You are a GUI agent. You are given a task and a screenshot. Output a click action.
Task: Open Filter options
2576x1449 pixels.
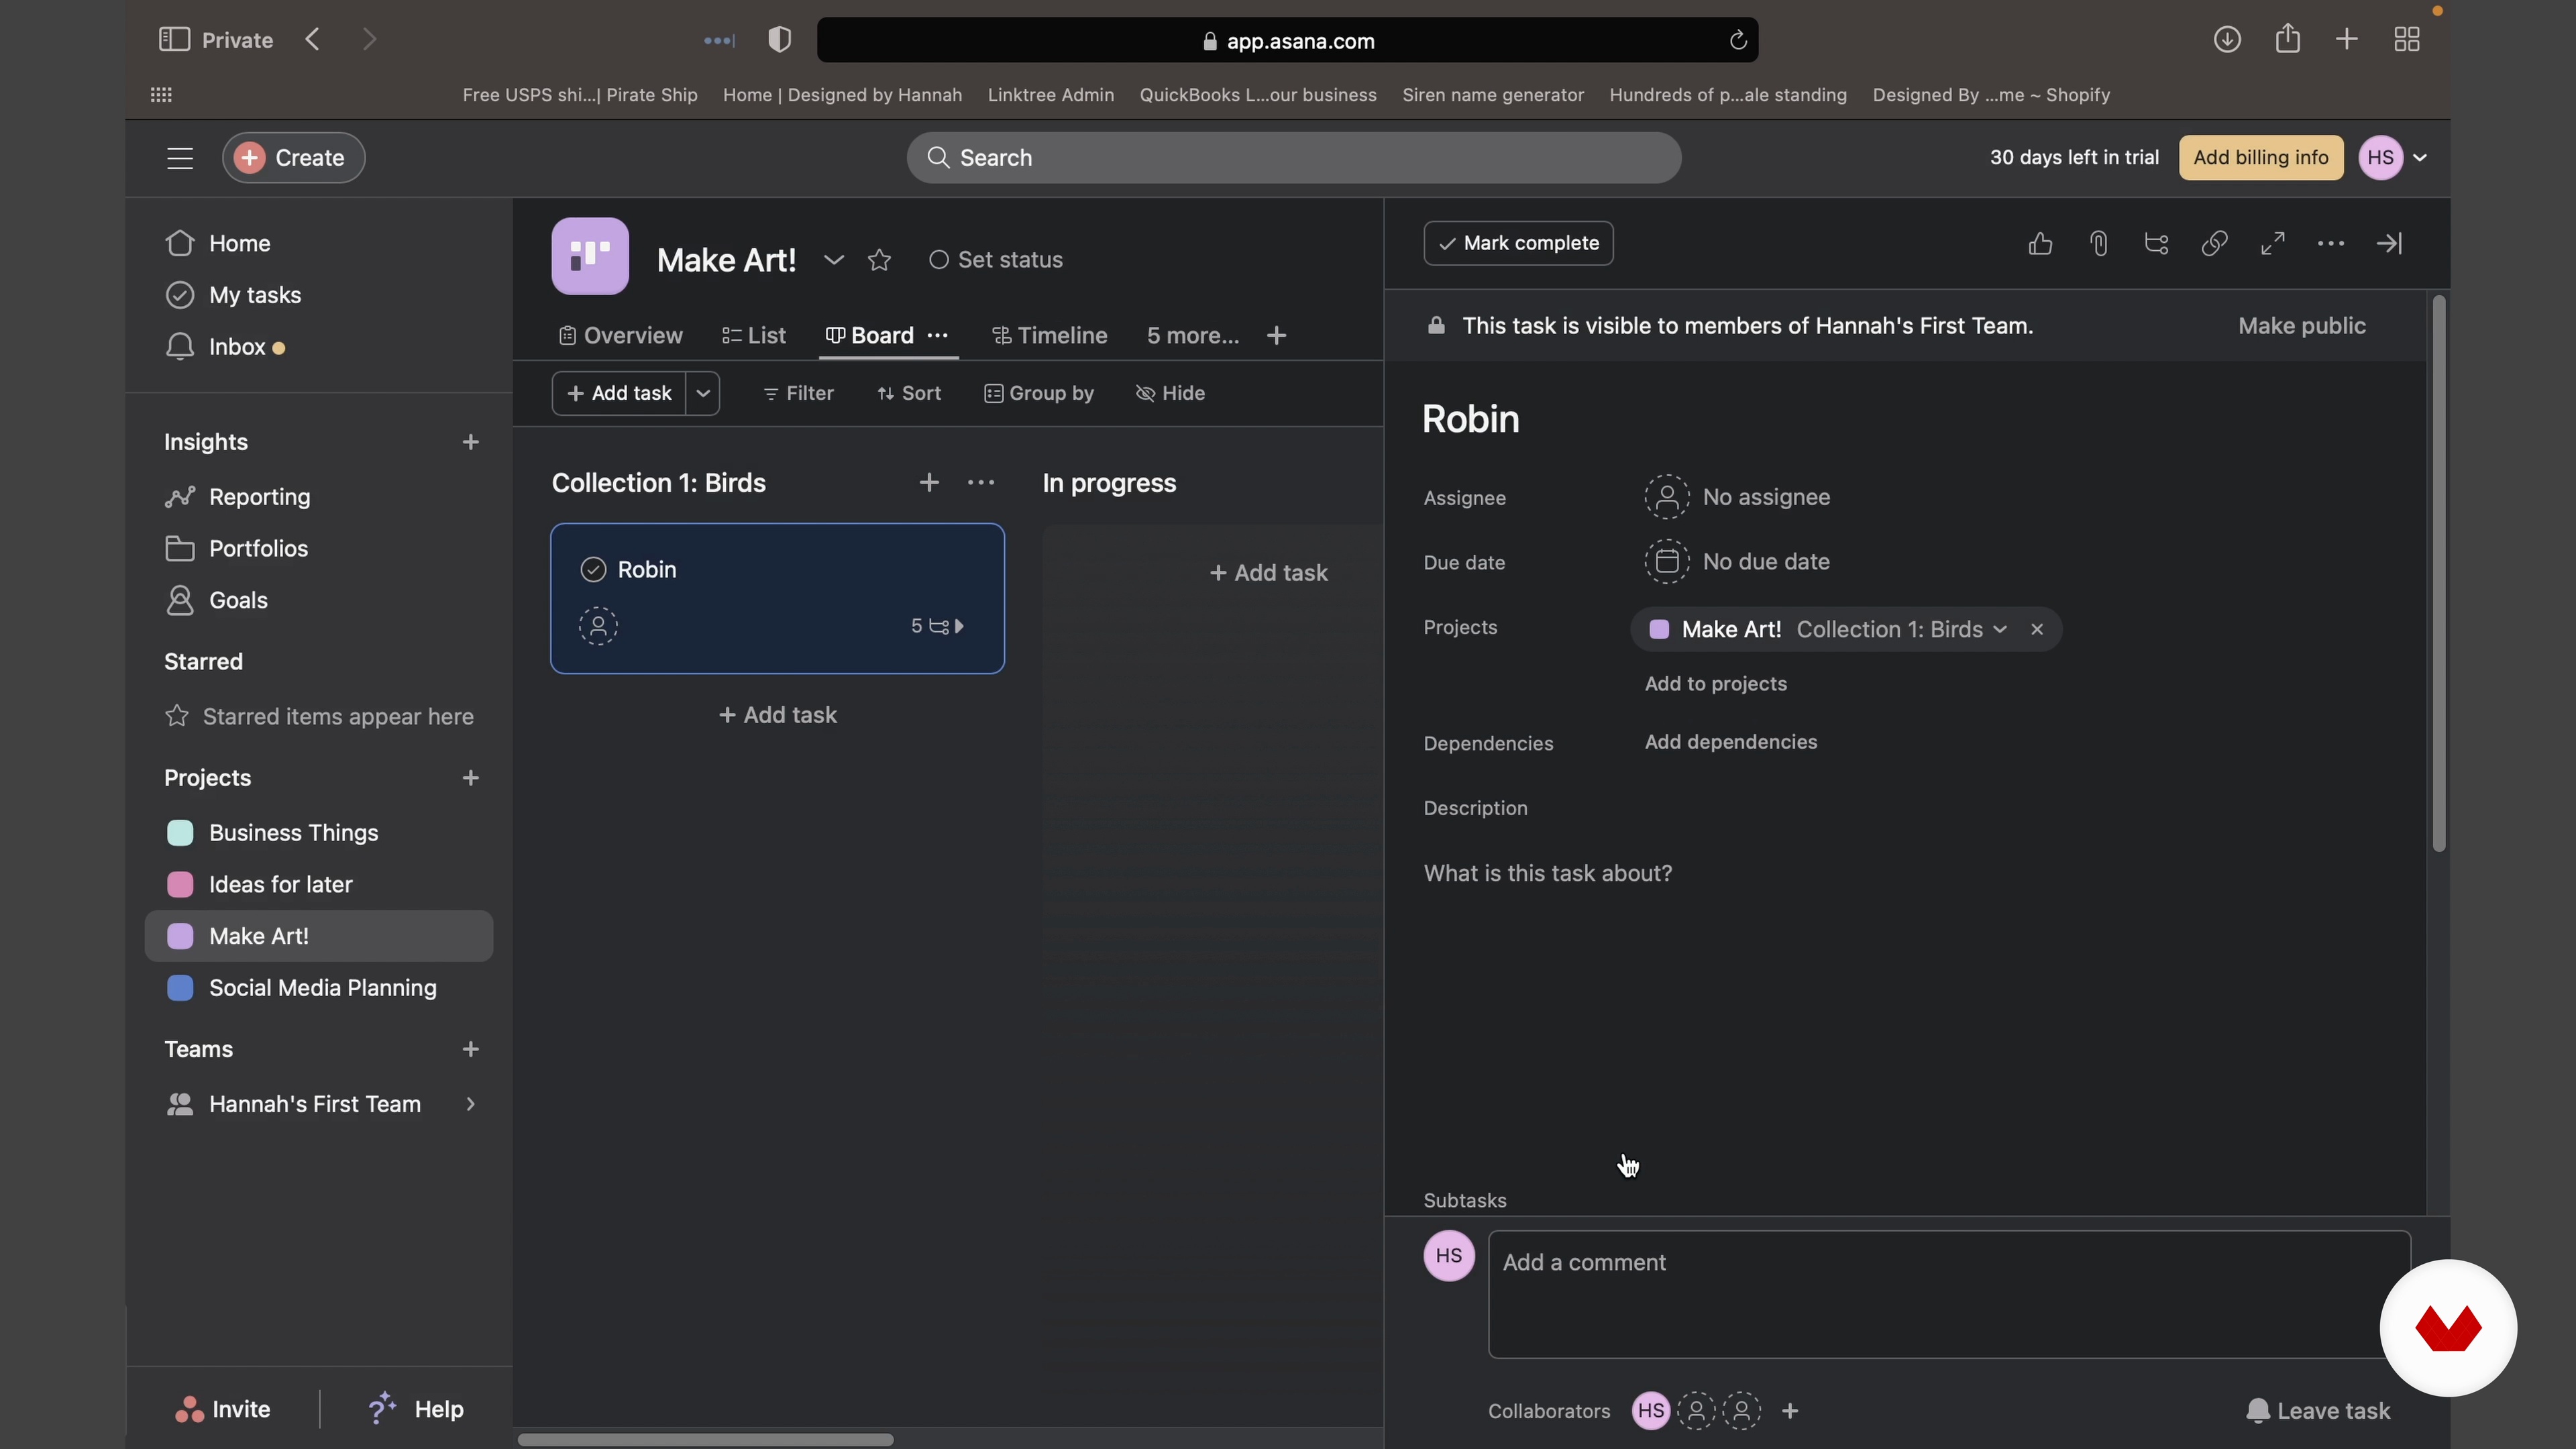[798, 393]
